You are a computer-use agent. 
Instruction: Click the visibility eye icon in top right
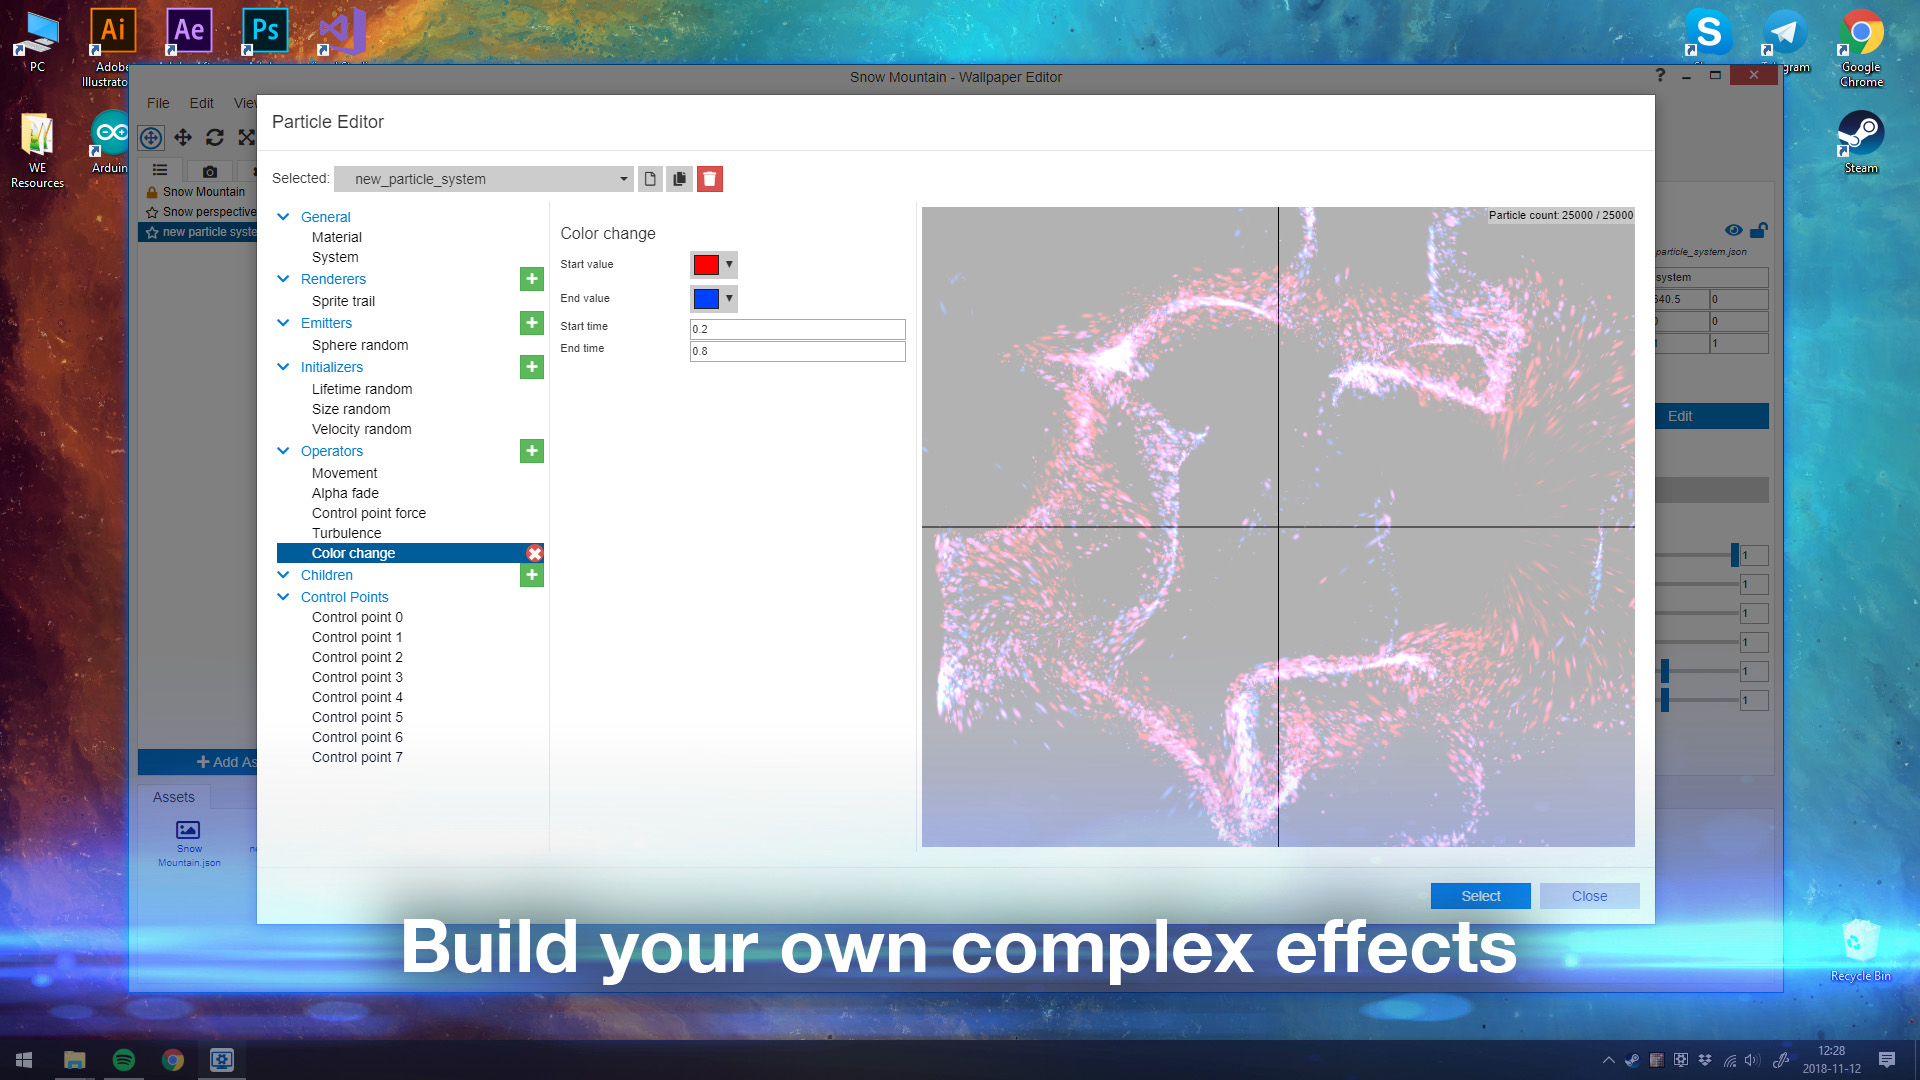(x=1733, y=231)
